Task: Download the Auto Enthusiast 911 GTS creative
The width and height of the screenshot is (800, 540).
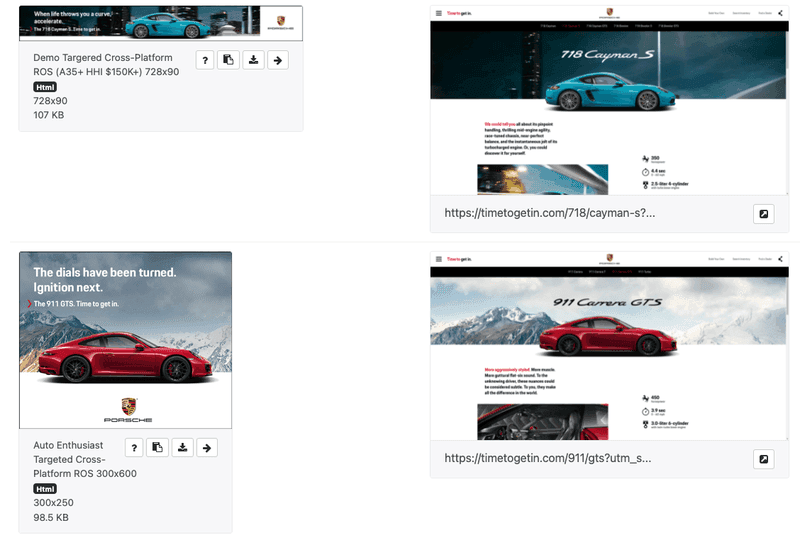Action: click(x=182, y=448)
